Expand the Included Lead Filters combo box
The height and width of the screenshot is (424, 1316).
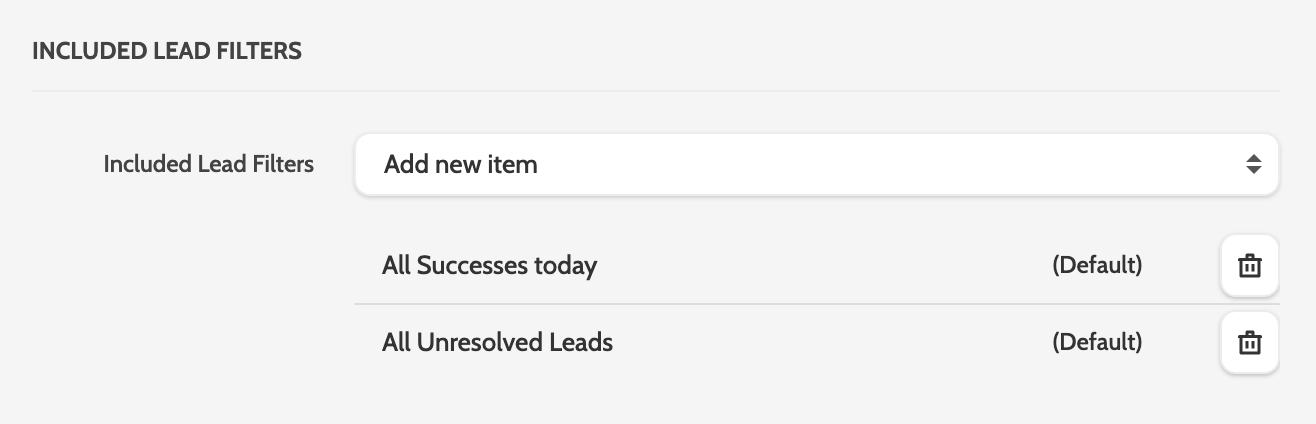click(816, 164)
